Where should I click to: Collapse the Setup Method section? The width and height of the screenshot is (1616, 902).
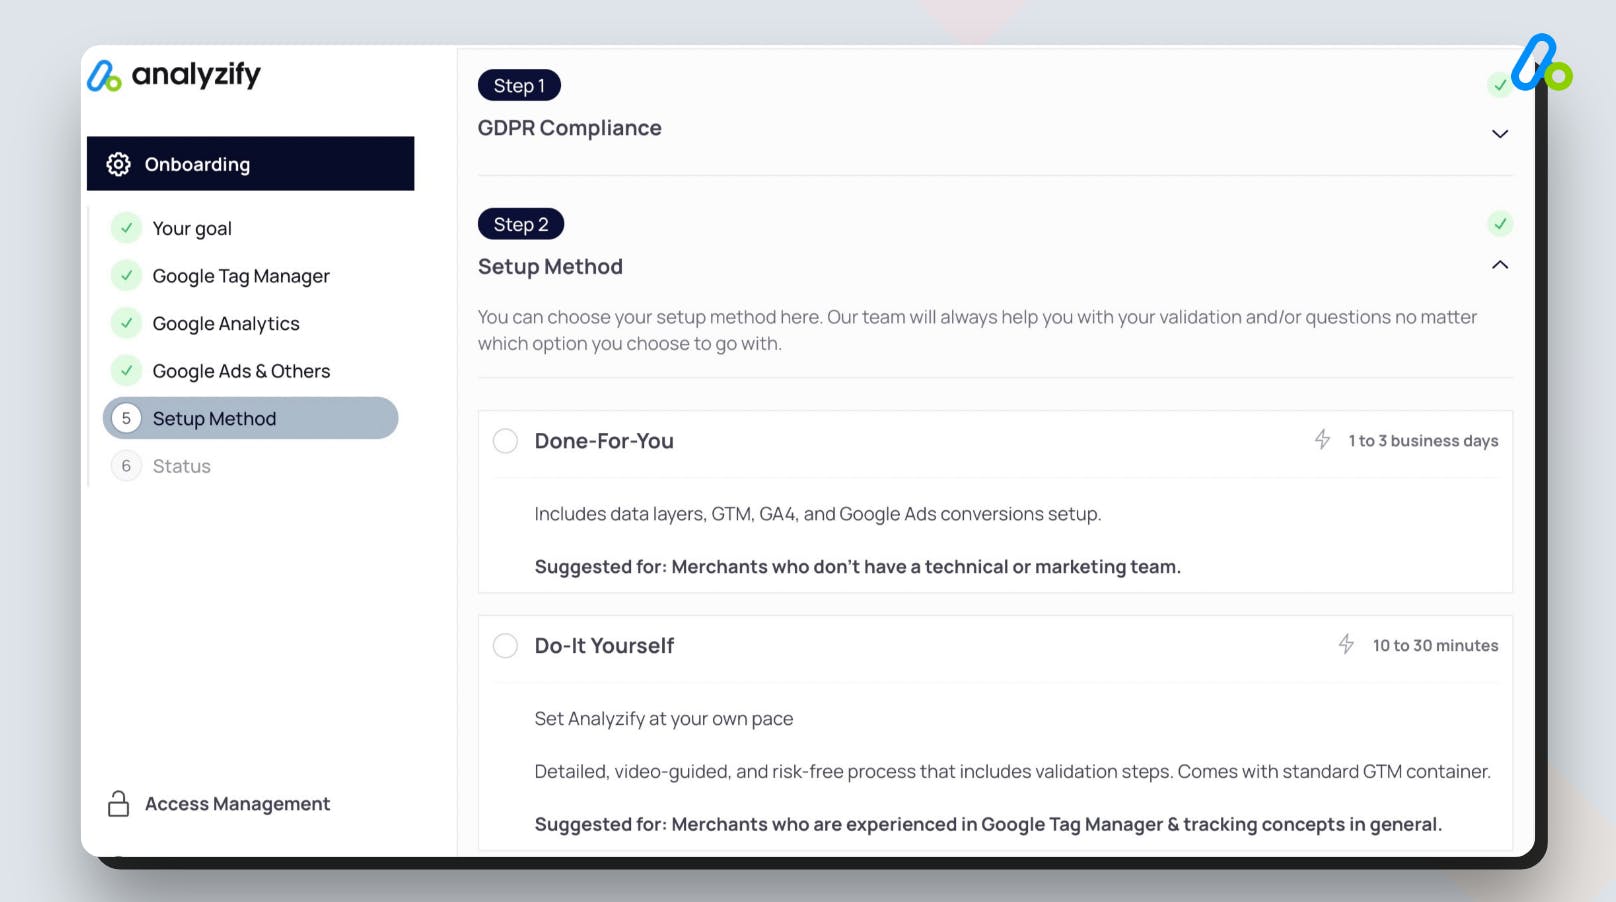point(1499,265)
